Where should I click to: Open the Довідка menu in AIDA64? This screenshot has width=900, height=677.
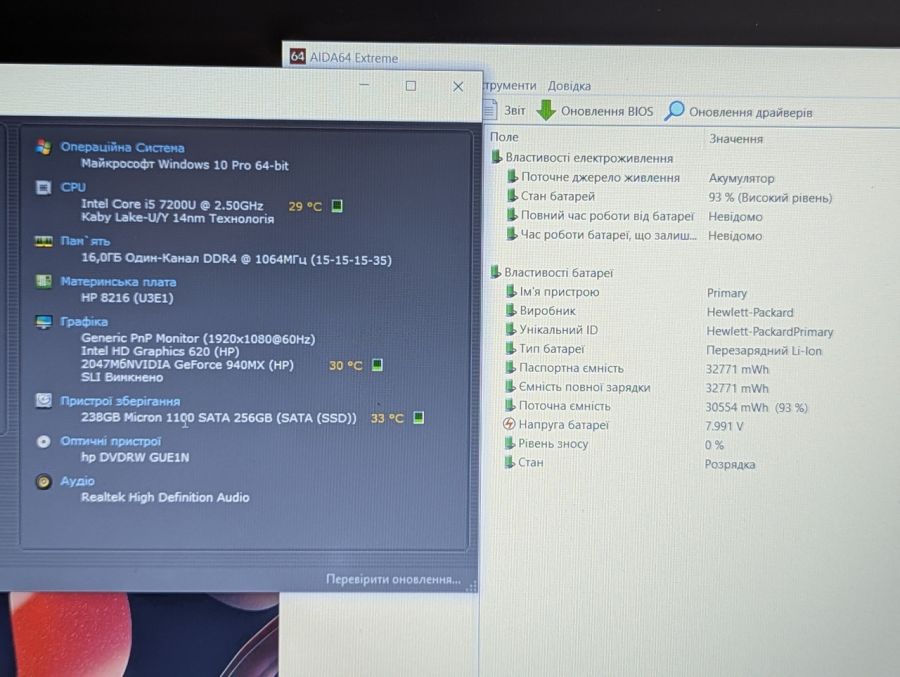pos(569,86)
